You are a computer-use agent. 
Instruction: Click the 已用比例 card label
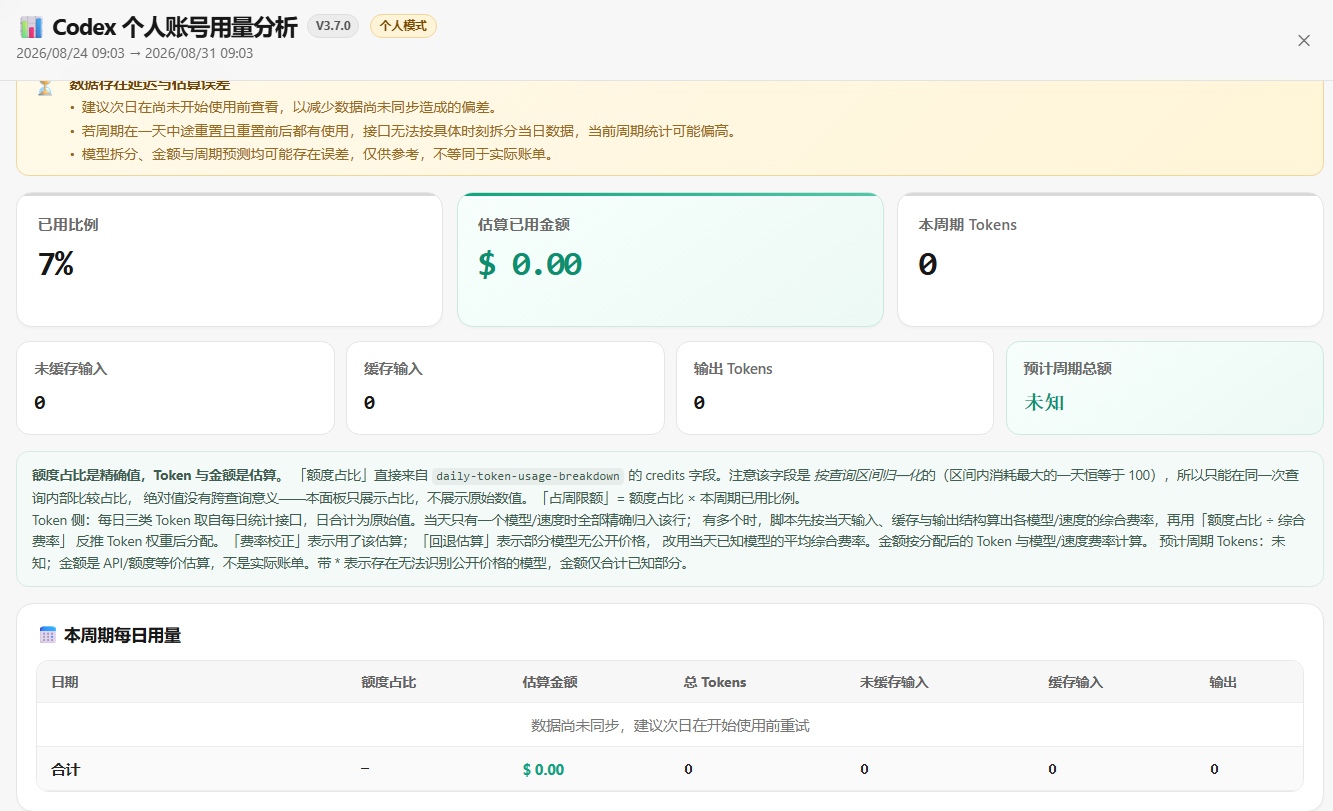tap(68, 225)
